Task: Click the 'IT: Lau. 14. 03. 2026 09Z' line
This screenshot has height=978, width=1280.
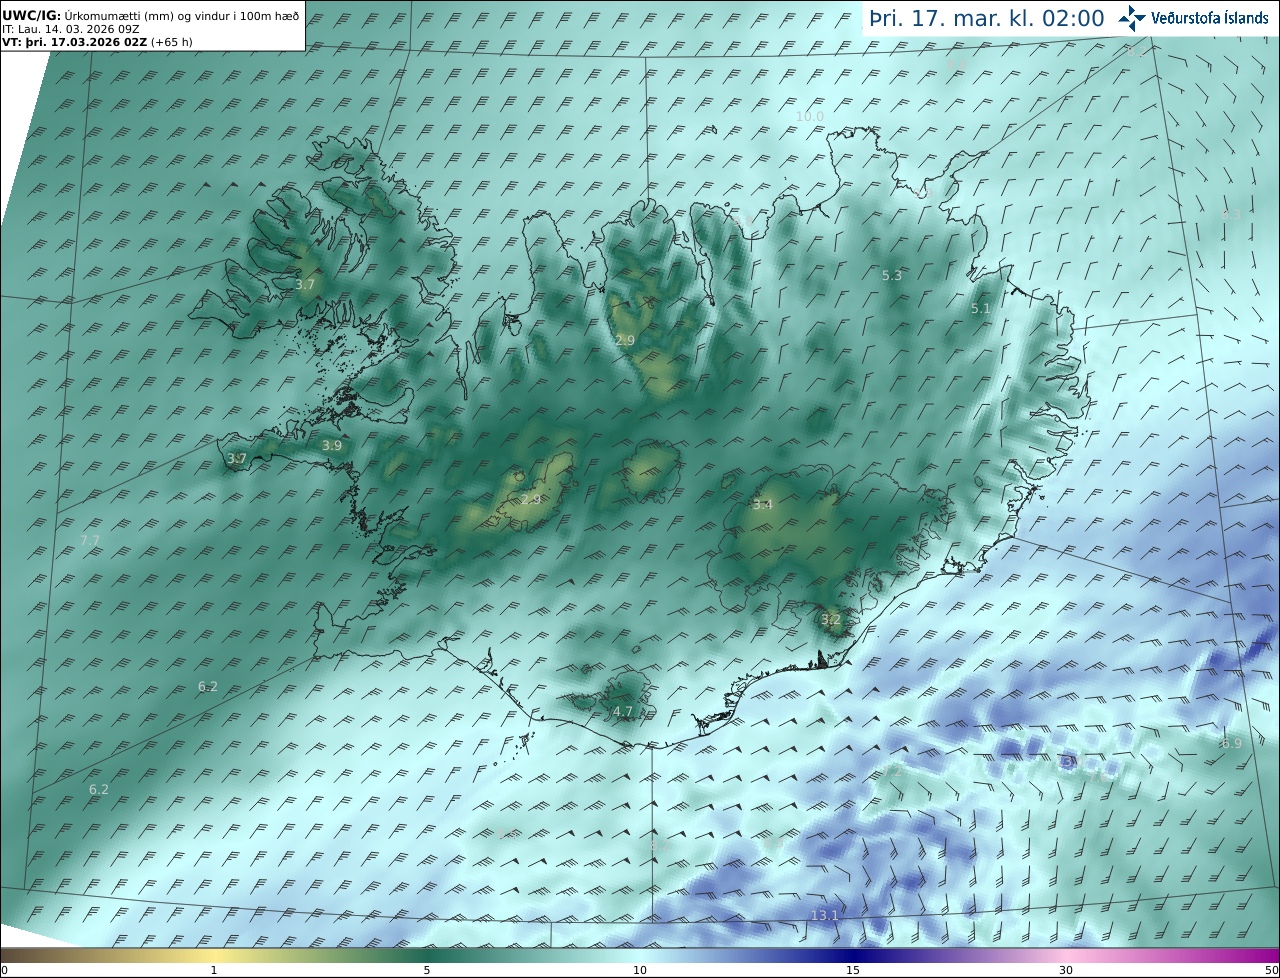Action: 71,29
